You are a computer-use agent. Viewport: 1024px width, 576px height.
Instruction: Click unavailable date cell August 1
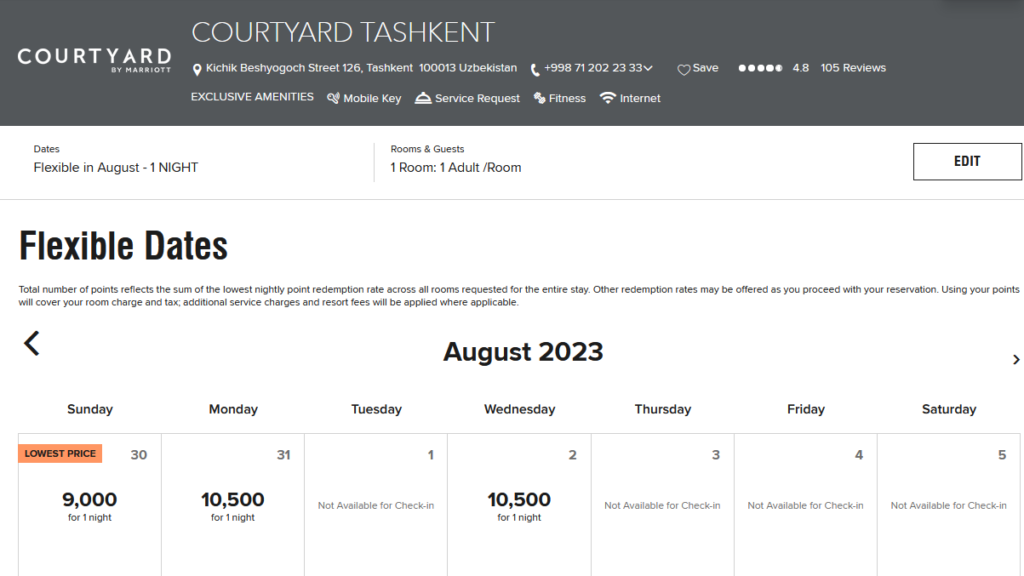[x=376, y=504]
